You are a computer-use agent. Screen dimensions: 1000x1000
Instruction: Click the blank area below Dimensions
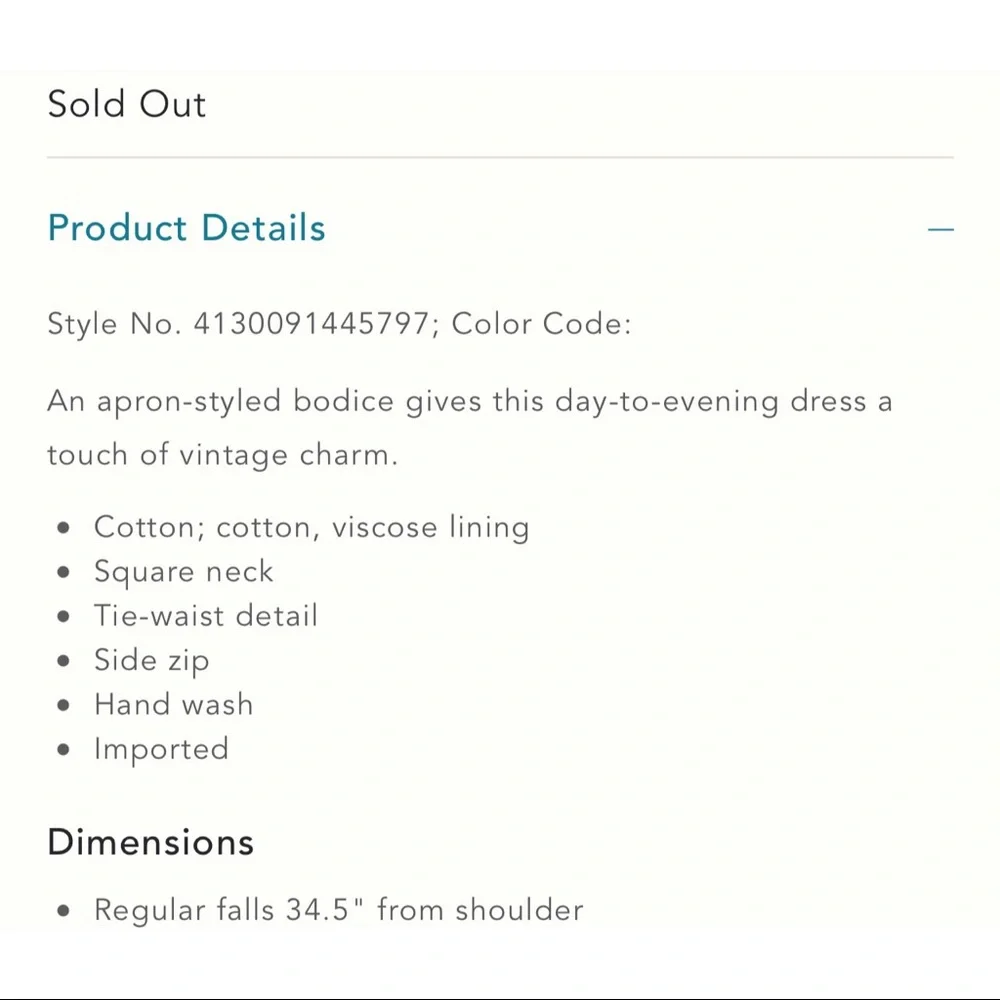tap(500, 960)
